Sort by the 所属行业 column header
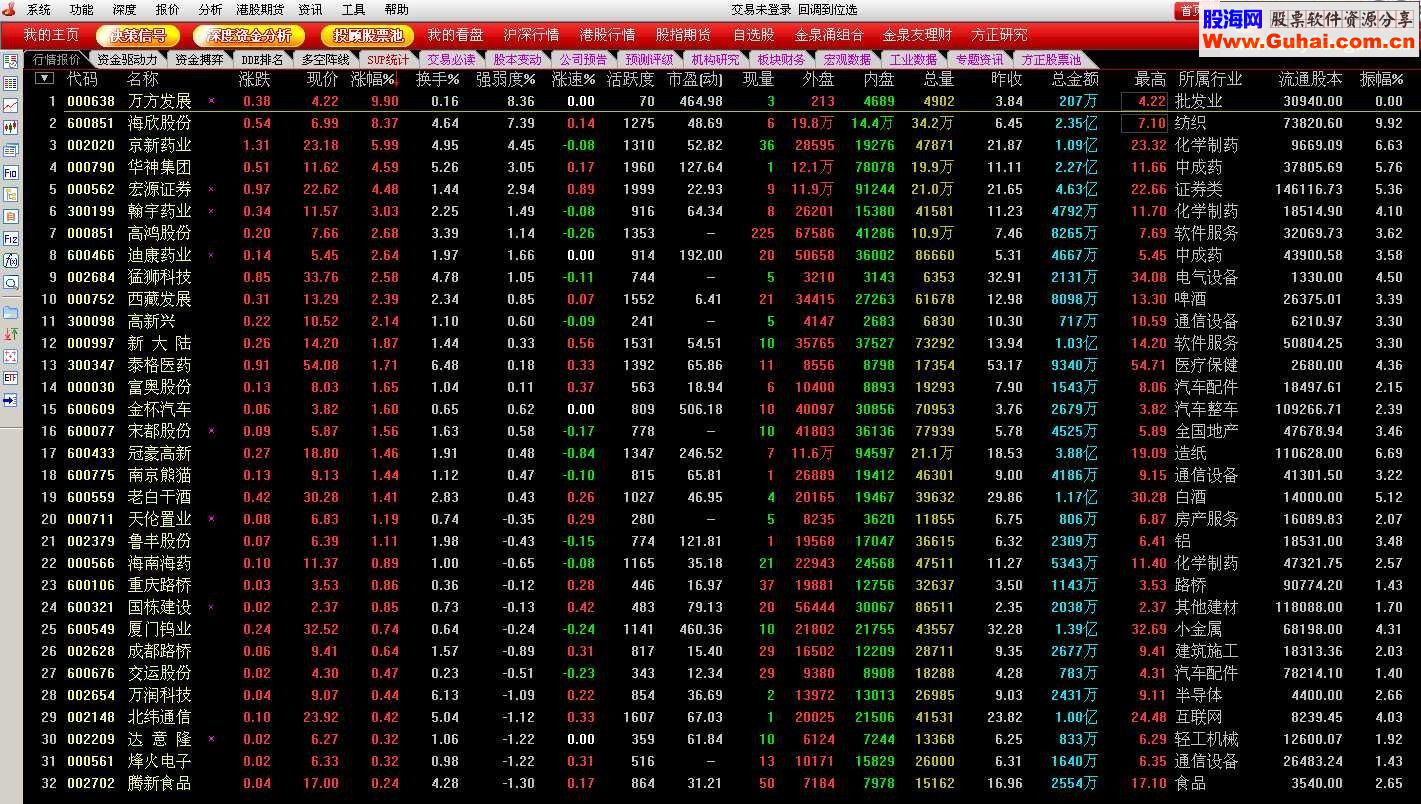Image resolution: width=1421 pixels, height=804 pixels. [x=1210, y=78]
